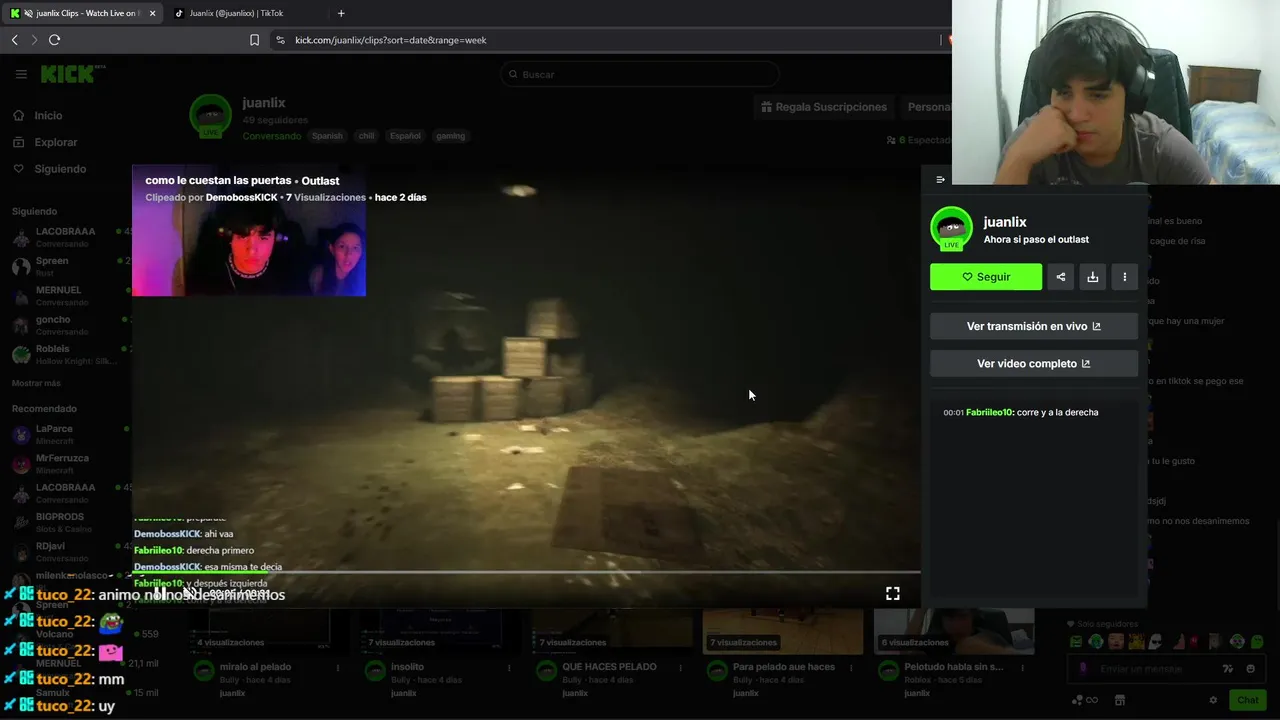This screenshot has width=1280, height=720.
Task: Open juanlix avatar in clip panel
Action: click(951, 229)
